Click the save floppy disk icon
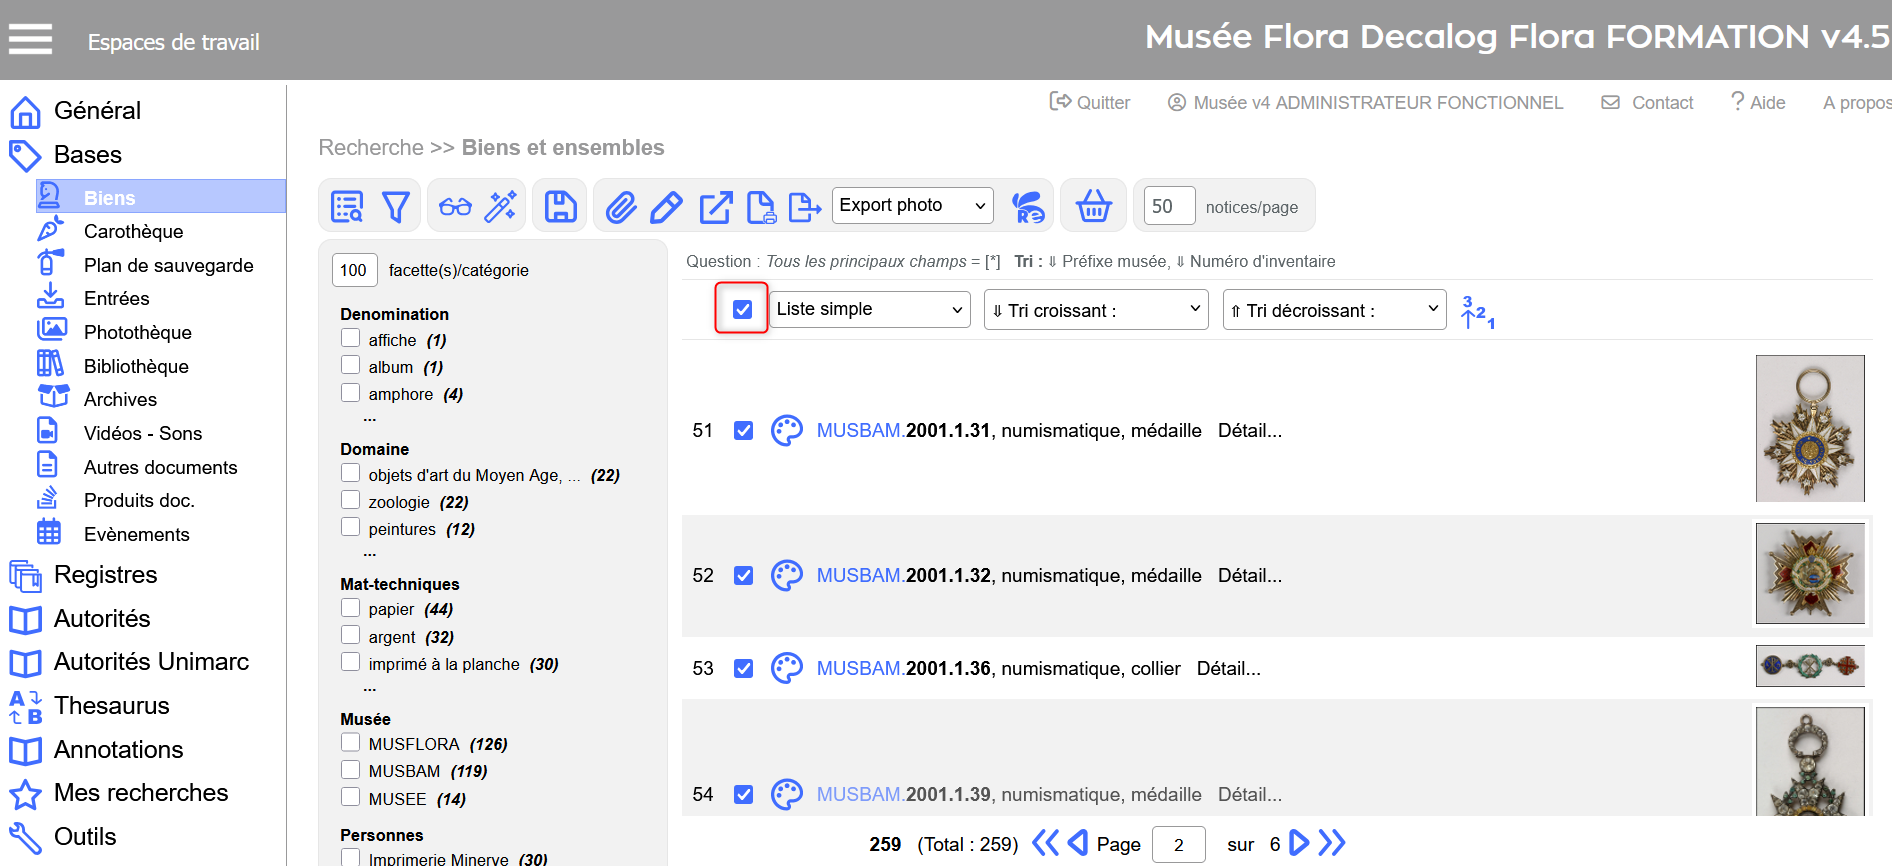Screen dimensions: 1892x866 tap(560, 207)
